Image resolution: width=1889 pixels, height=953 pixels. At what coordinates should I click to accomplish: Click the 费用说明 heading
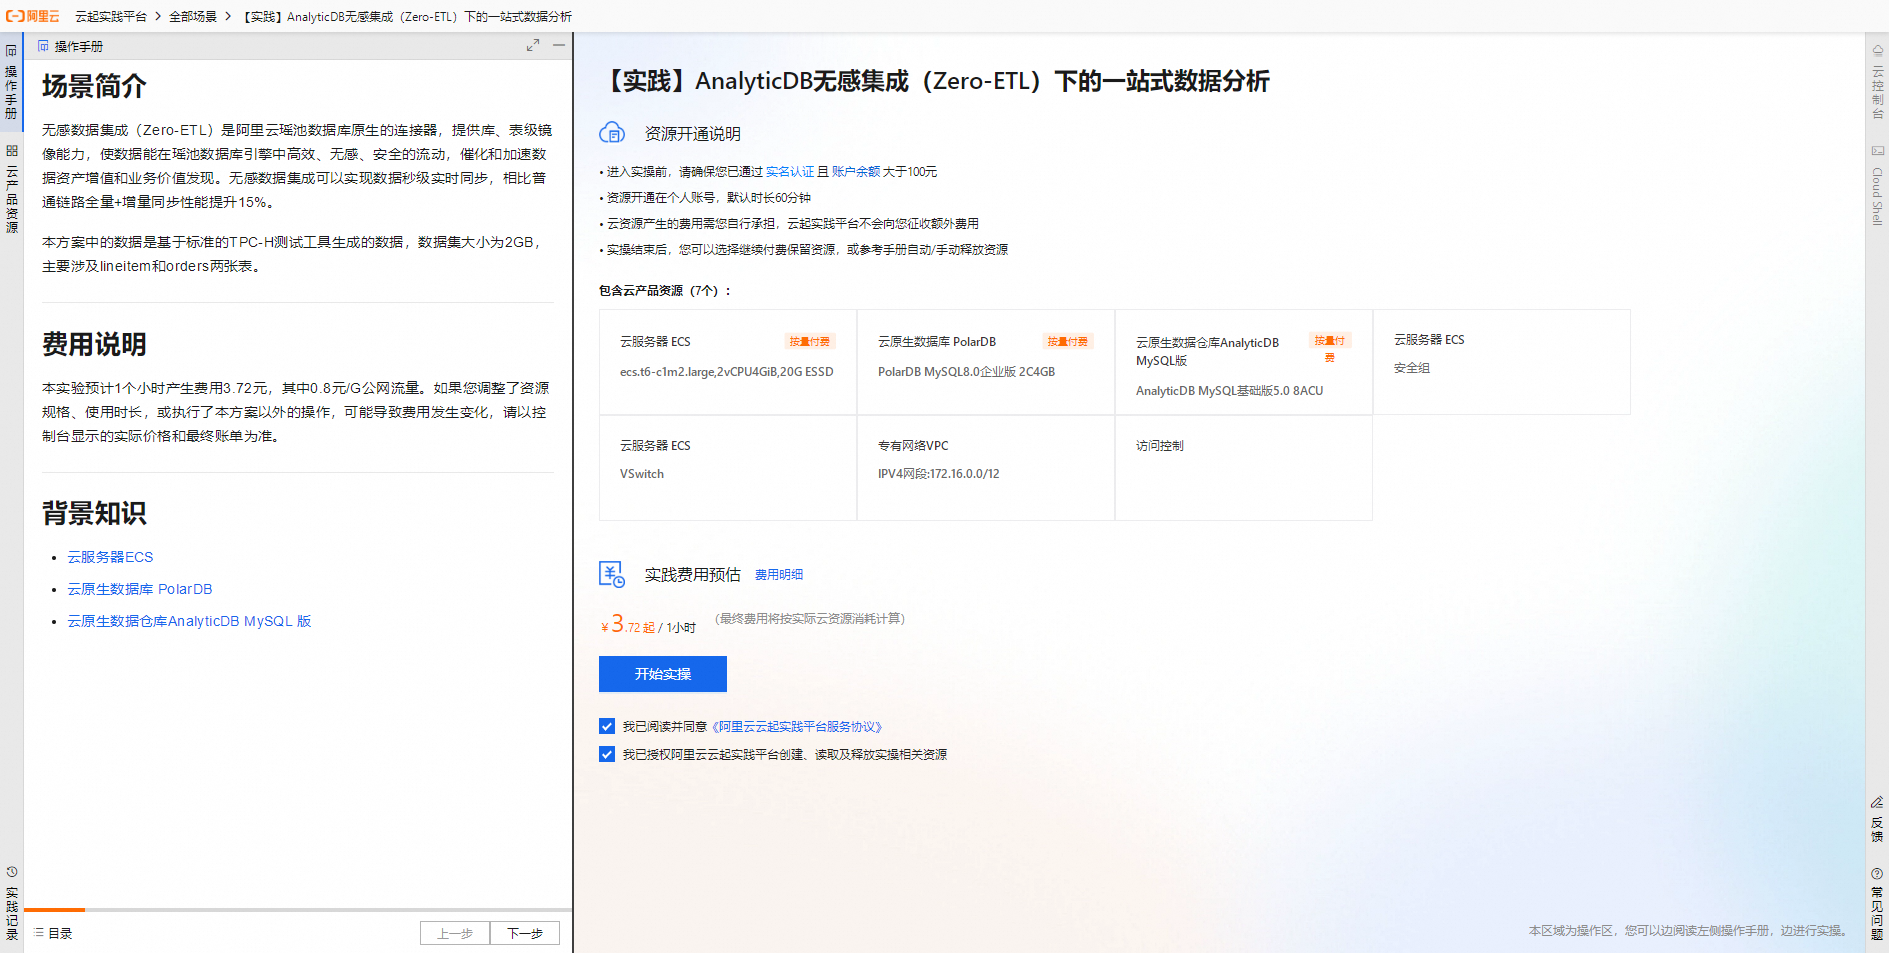tap(94, 344)
